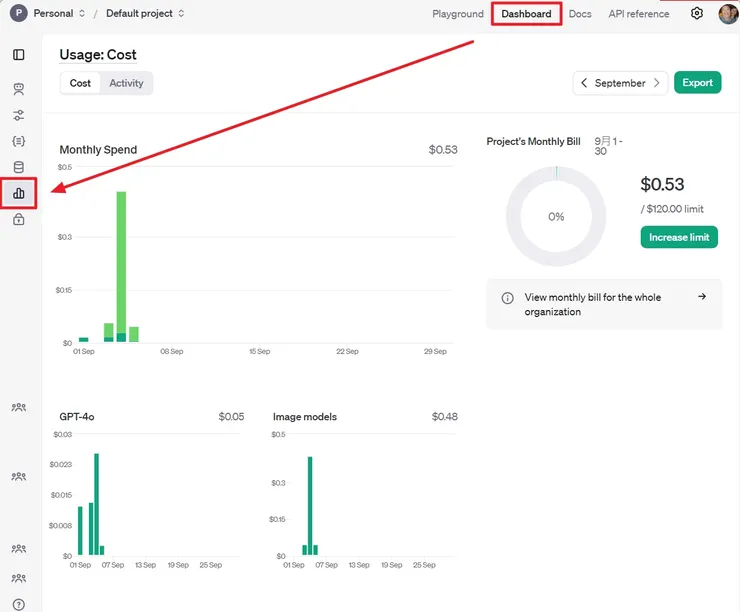The height and width of the screenshot is (612, 740).
Task: Switch to the Activity view
Action: click(126, 83)
